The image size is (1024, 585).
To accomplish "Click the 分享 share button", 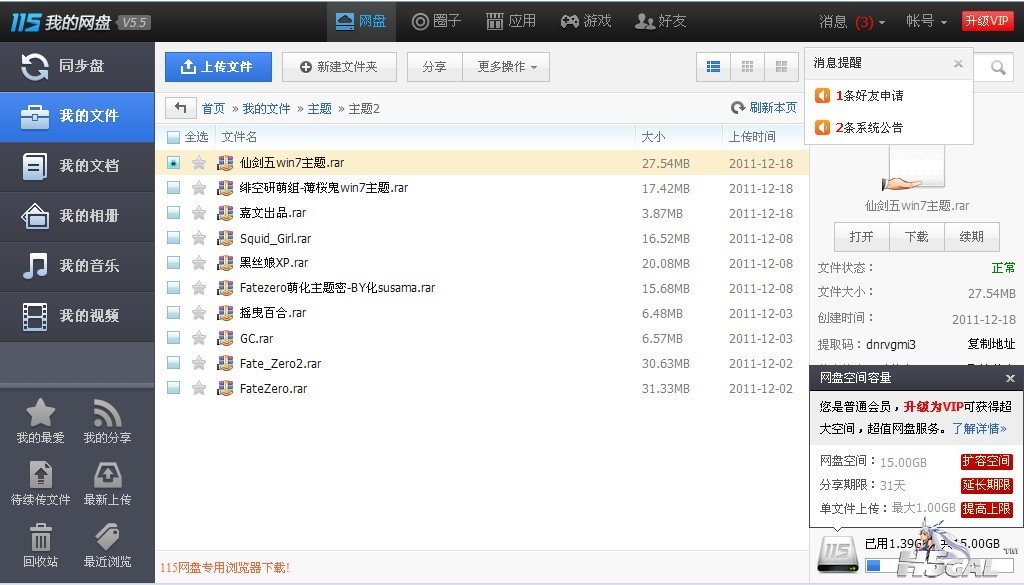I will pos(434,67).
